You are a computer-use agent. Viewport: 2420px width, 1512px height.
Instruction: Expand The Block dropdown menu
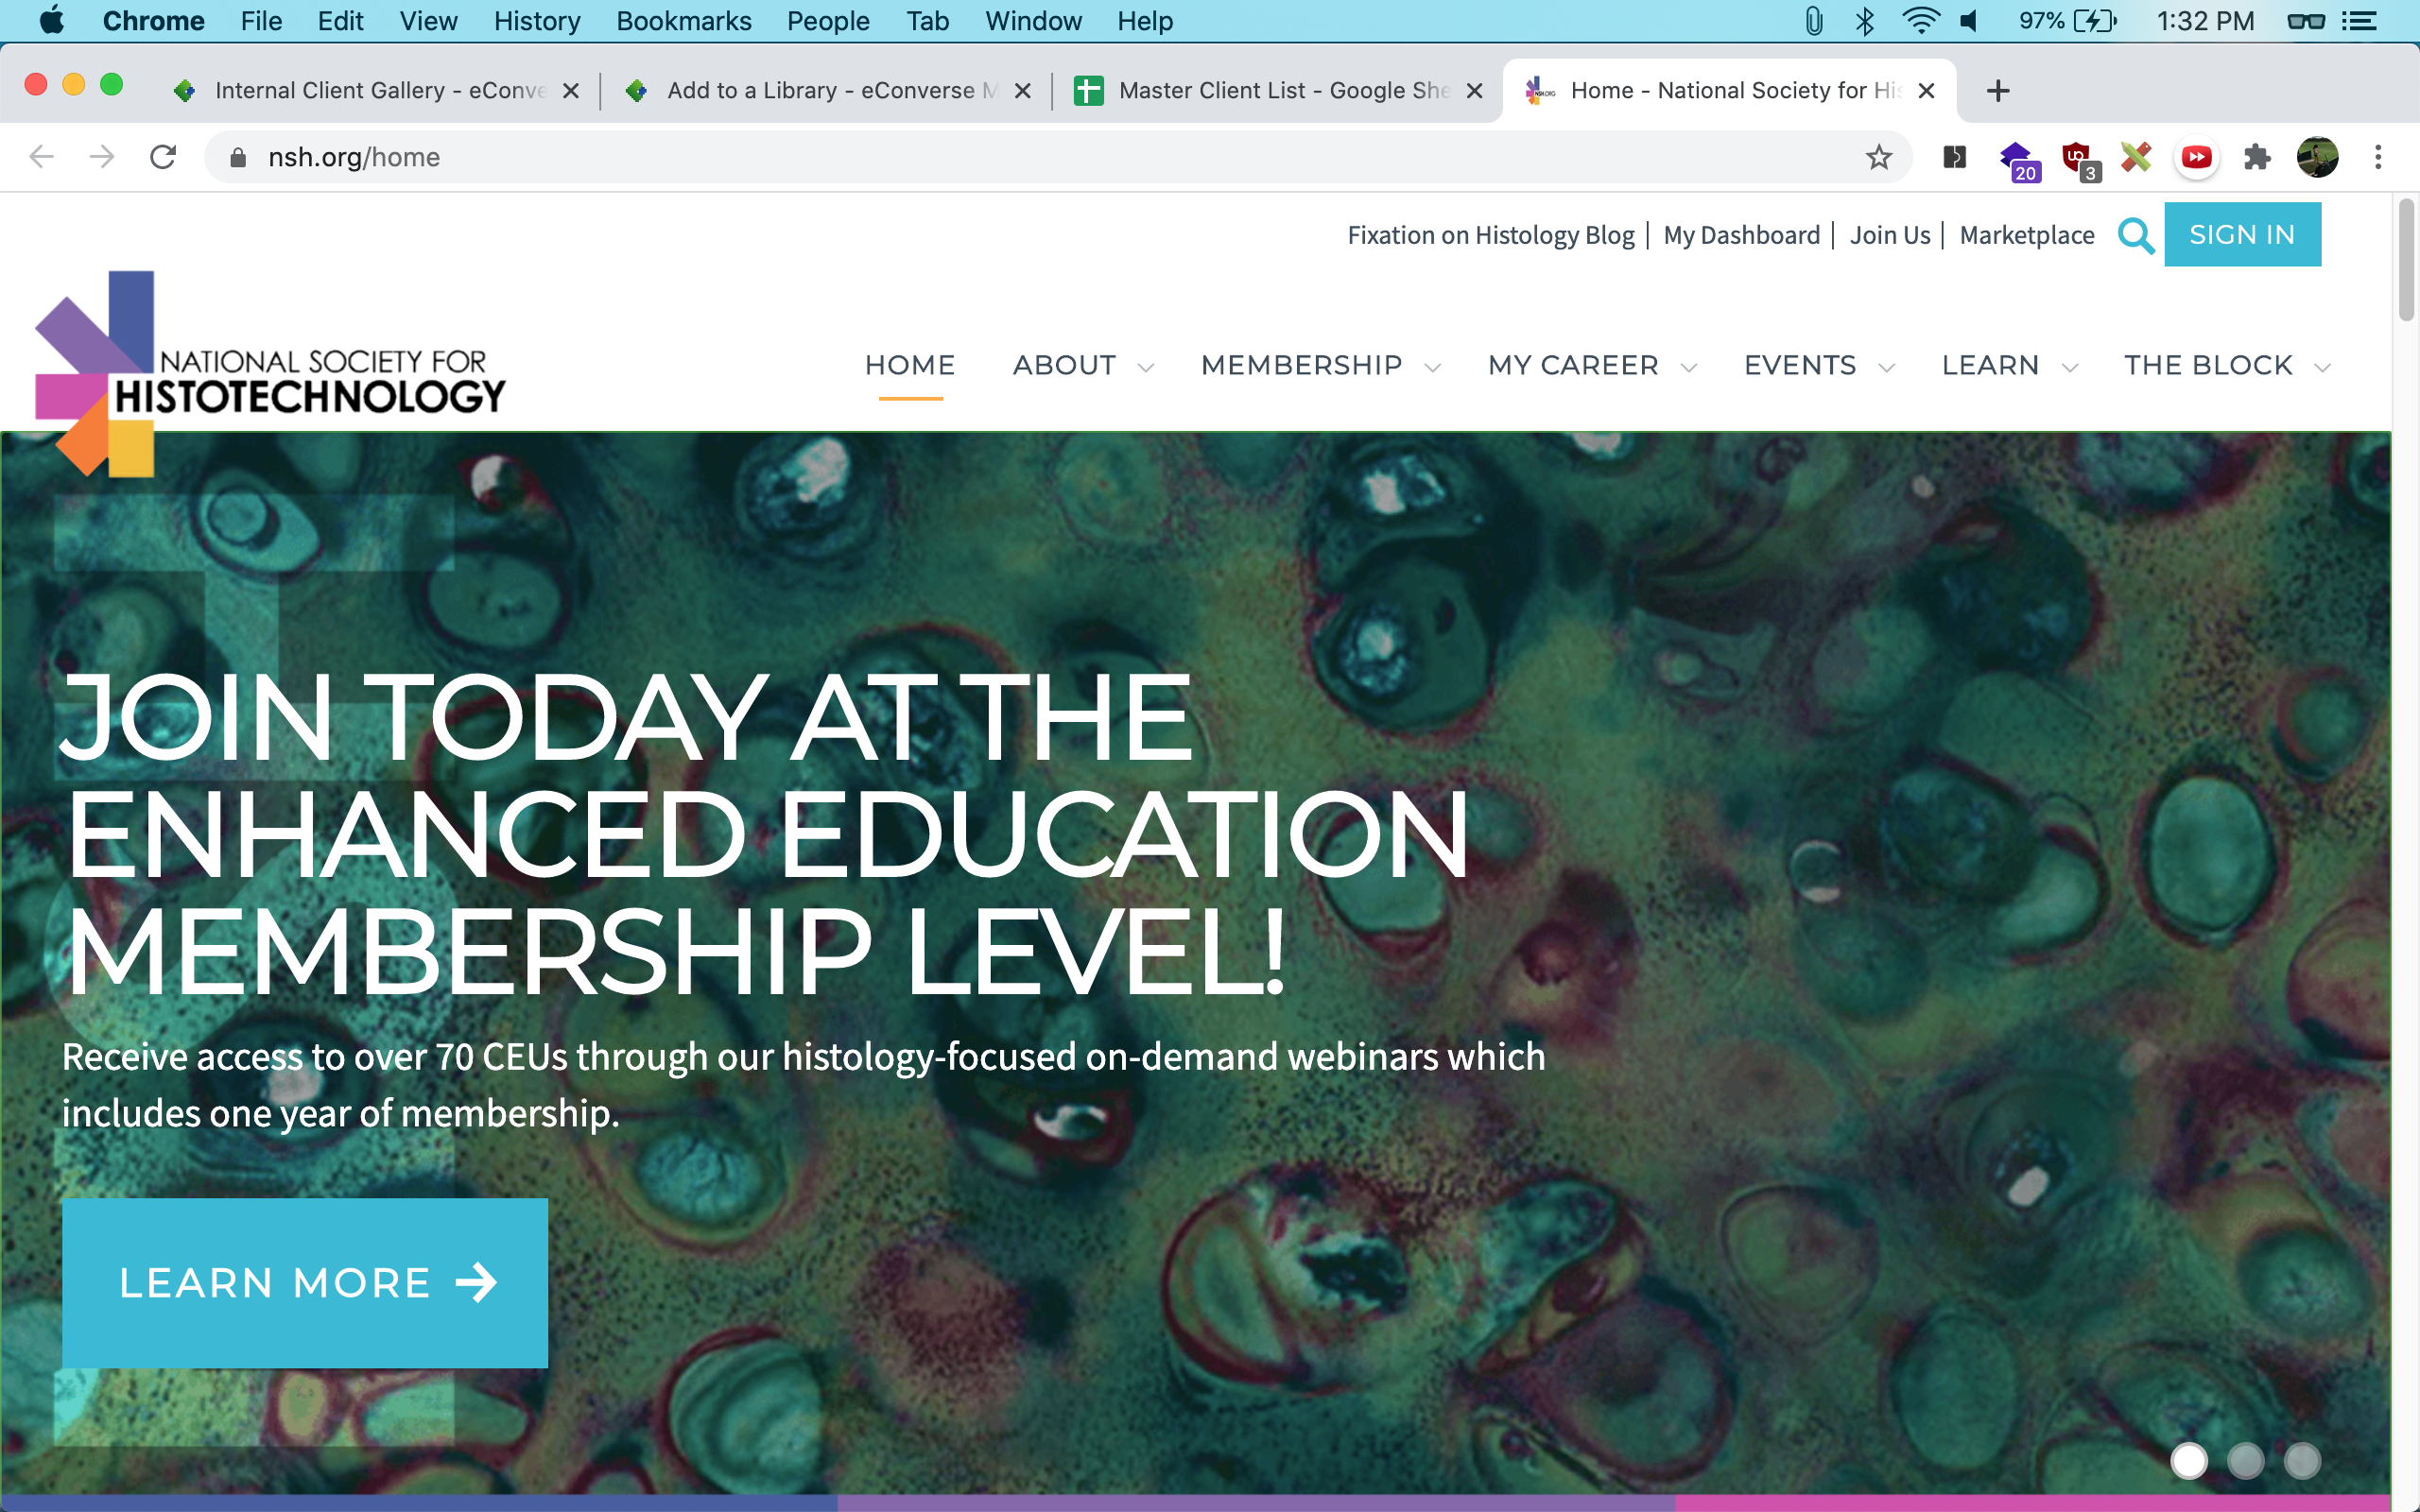(2226, 366)
